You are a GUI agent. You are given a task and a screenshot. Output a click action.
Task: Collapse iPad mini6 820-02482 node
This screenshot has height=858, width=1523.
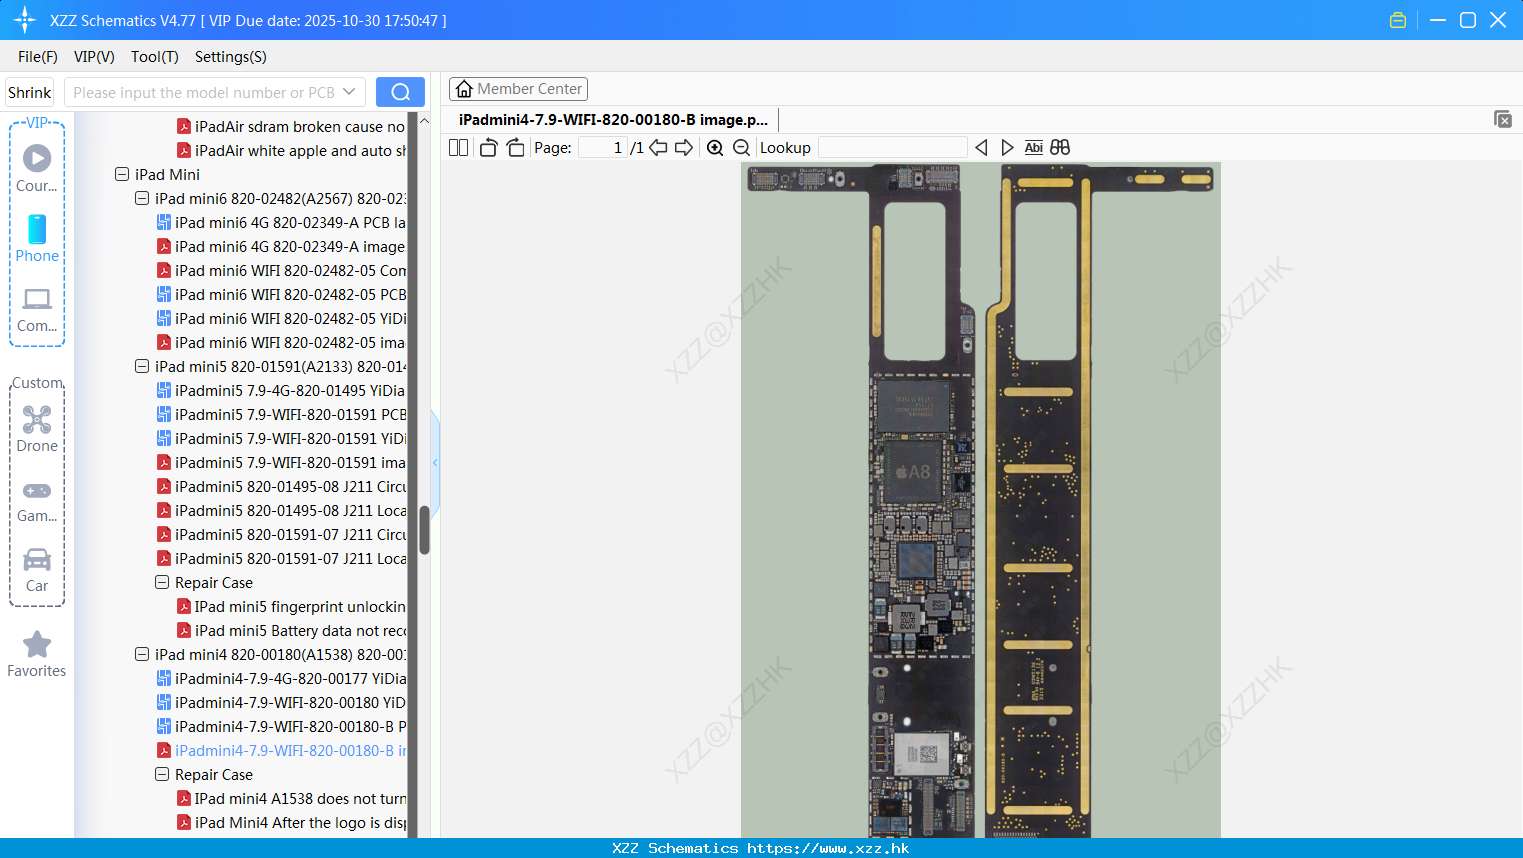(x=142, y=198)
